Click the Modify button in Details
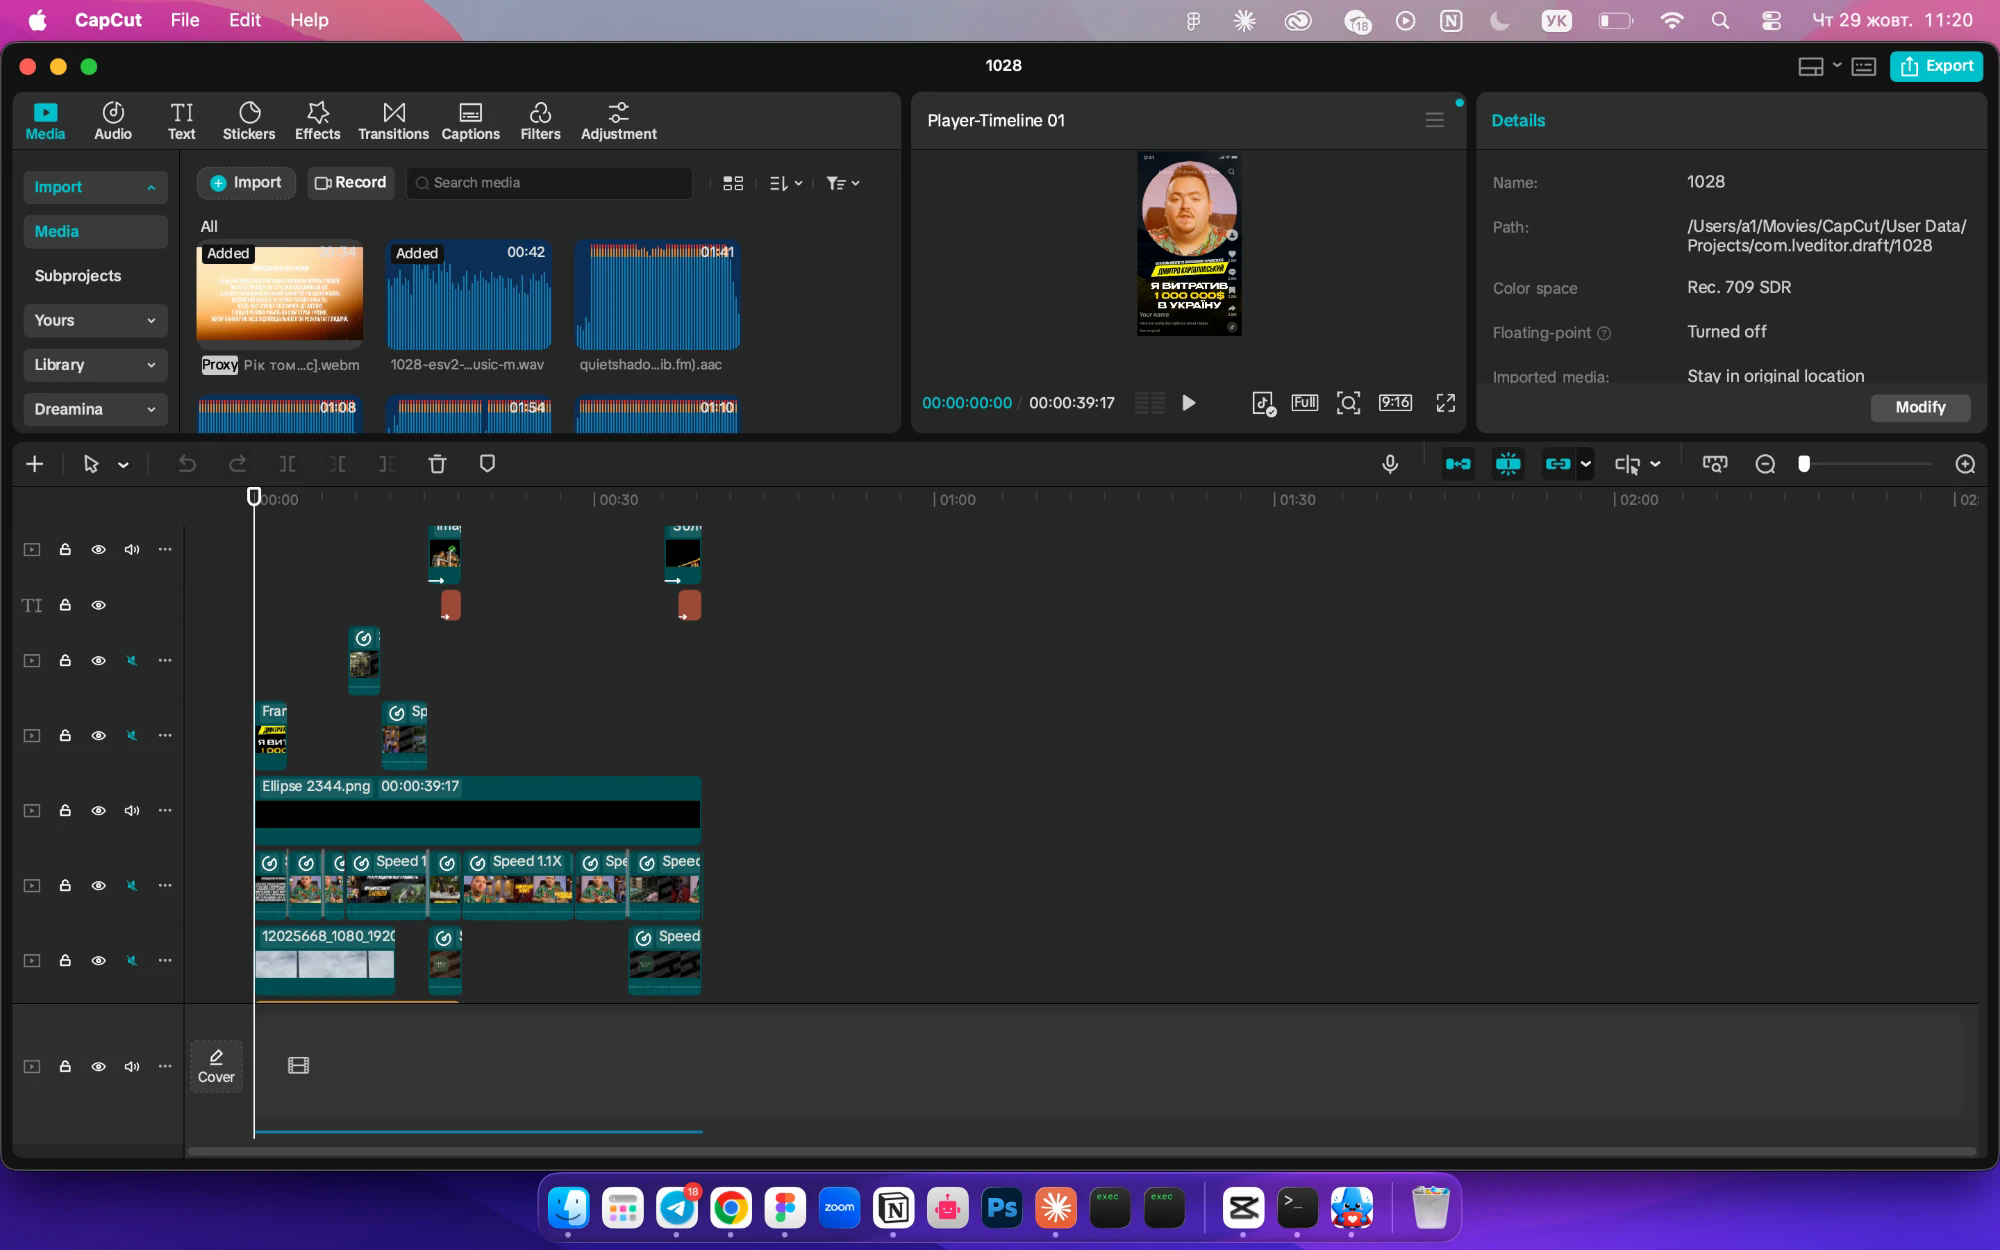The image size is (2000, 1250). click(x=1920, y=407)
